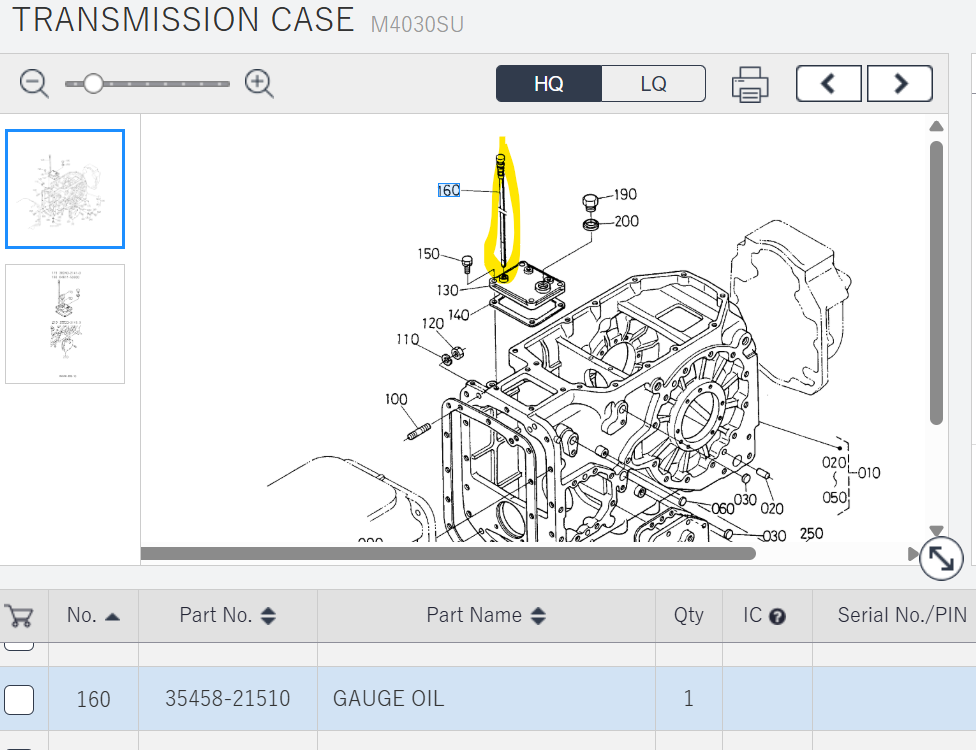The image size is (976, 750).
Task: Click the zoom out magnifier icon
Action: (x=34, y=84)
